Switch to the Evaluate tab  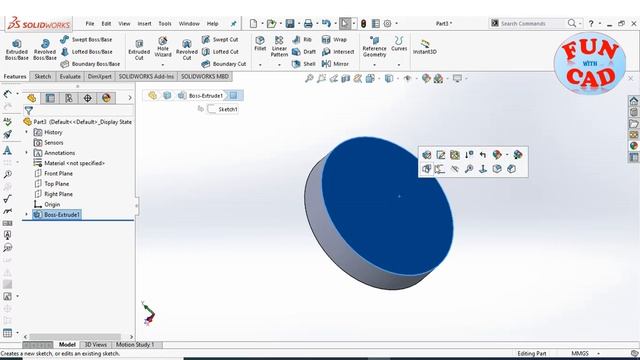click(x=70, y=76)
